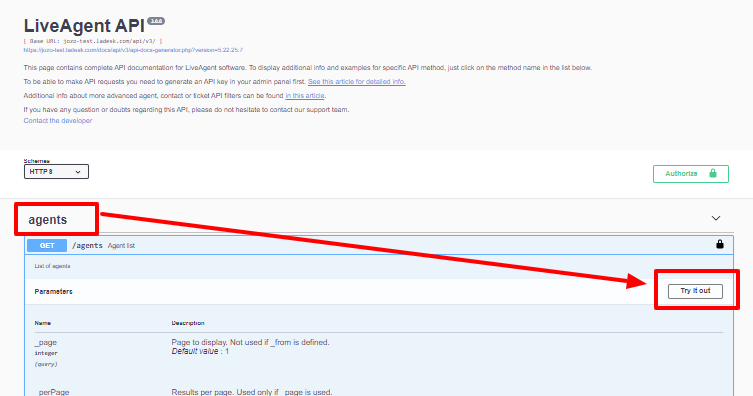
Task: Click the _page parameter name
Action: pyautogui.click(x=46, y=342)
